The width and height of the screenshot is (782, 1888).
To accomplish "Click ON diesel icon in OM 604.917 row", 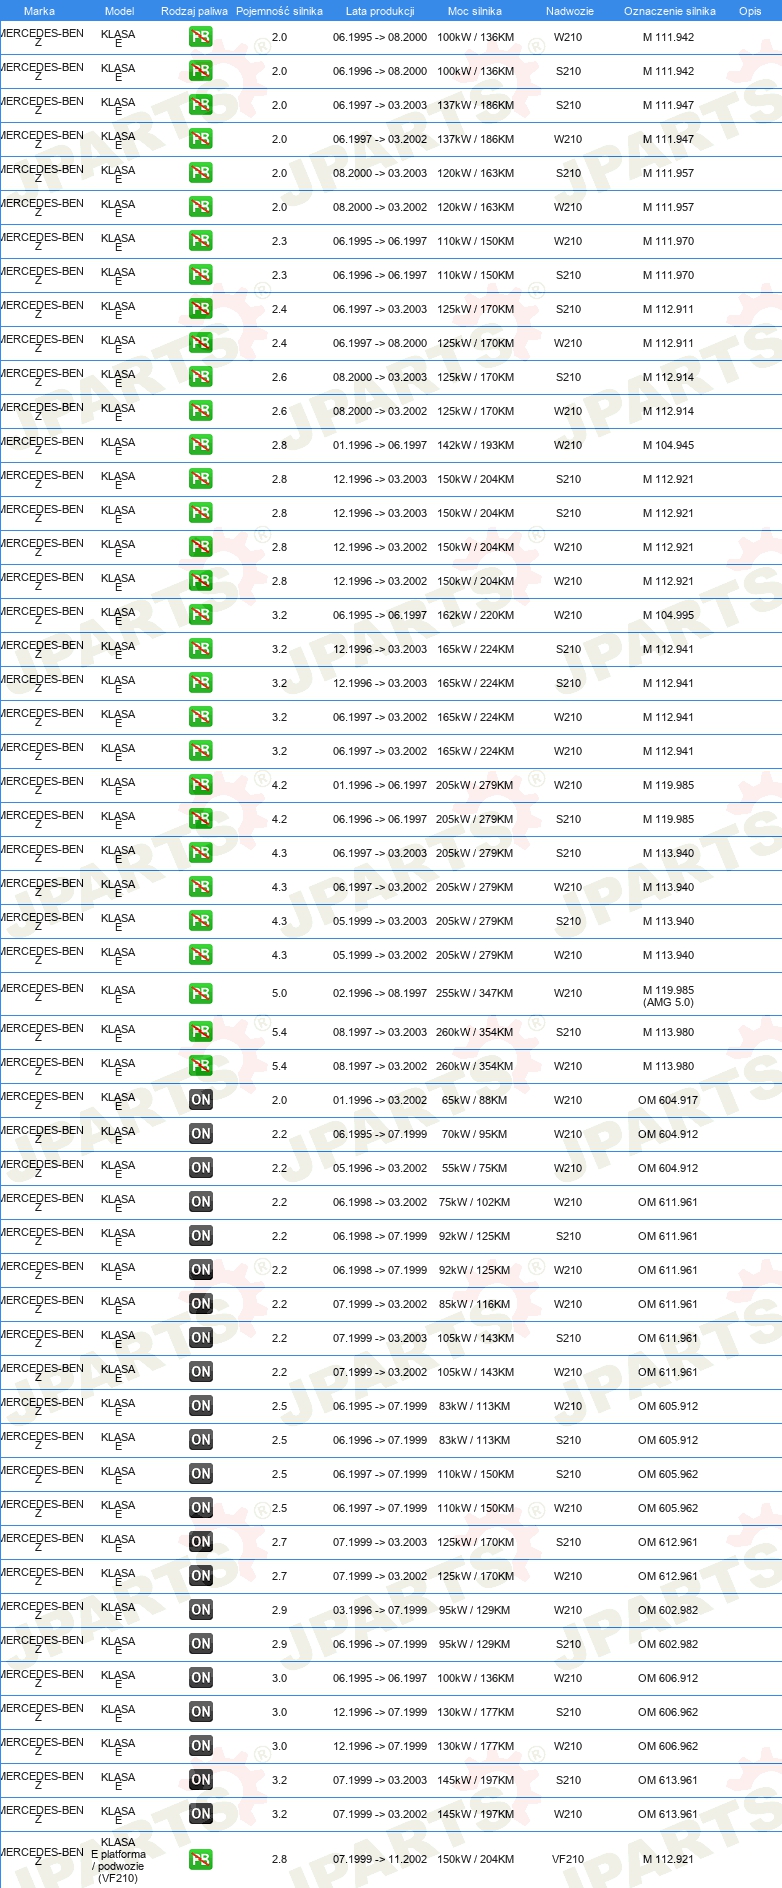I will click(201, 1100).
